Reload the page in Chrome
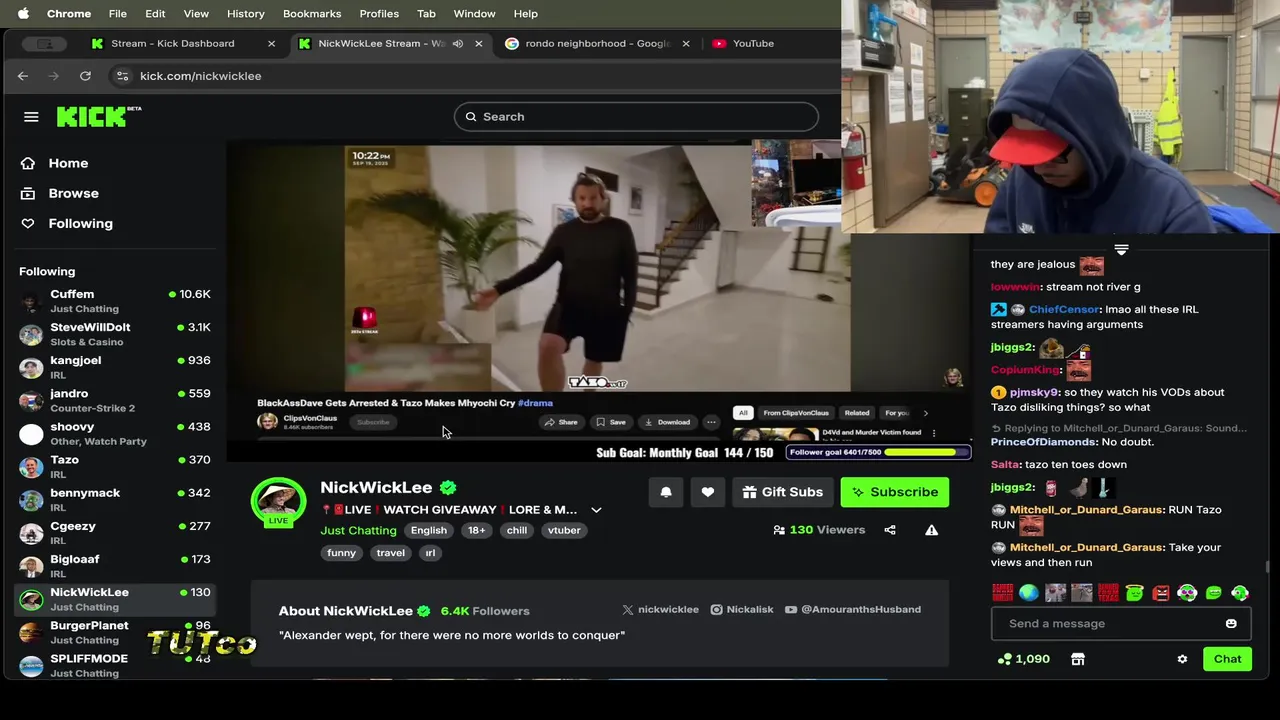Image resolution: width=1280 pixels, height=720 pixels. (x=85, y=76)
